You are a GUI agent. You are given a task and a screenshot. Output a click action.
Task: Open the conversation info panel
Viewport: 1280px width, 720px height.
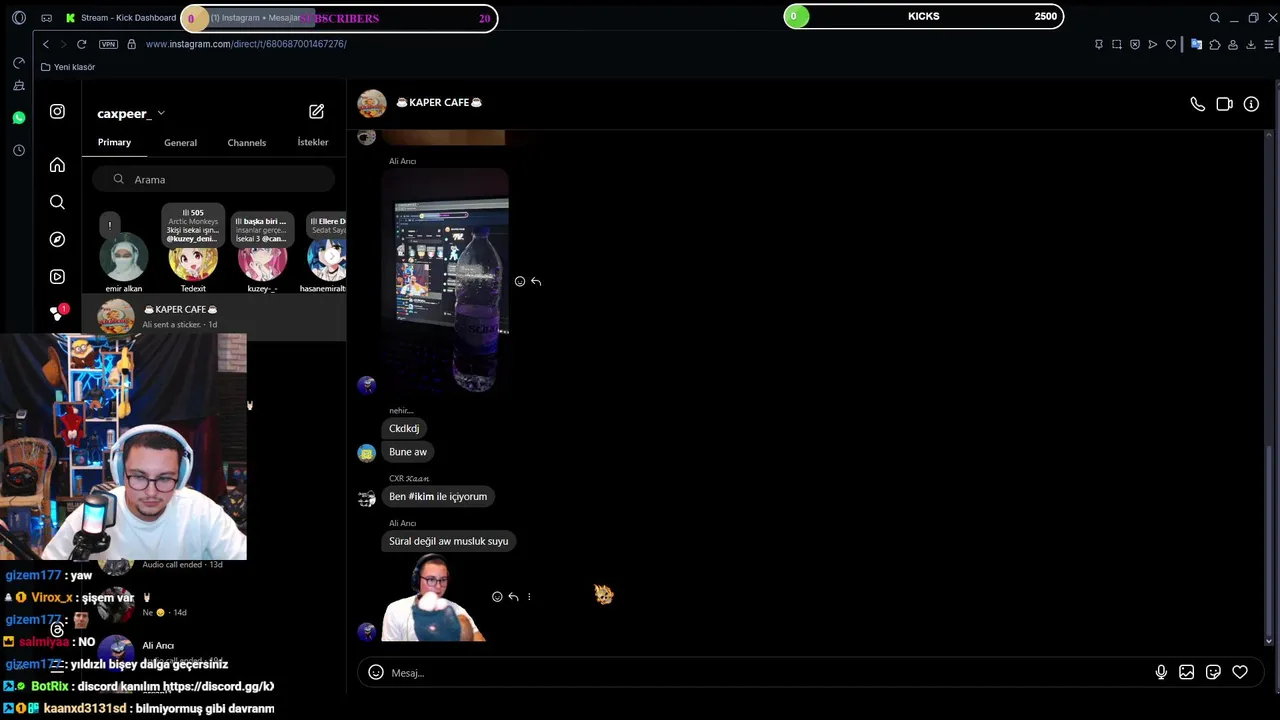(x=1251, y=104)
